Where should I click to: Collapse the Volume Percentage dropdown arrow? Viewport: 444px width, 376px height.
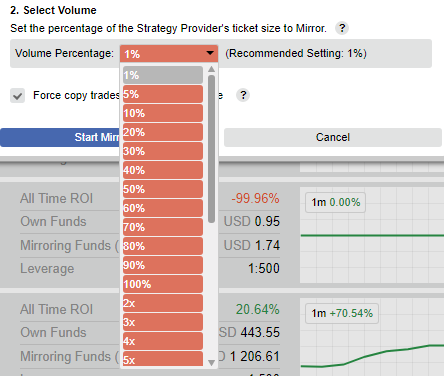(x=210, y=53)
